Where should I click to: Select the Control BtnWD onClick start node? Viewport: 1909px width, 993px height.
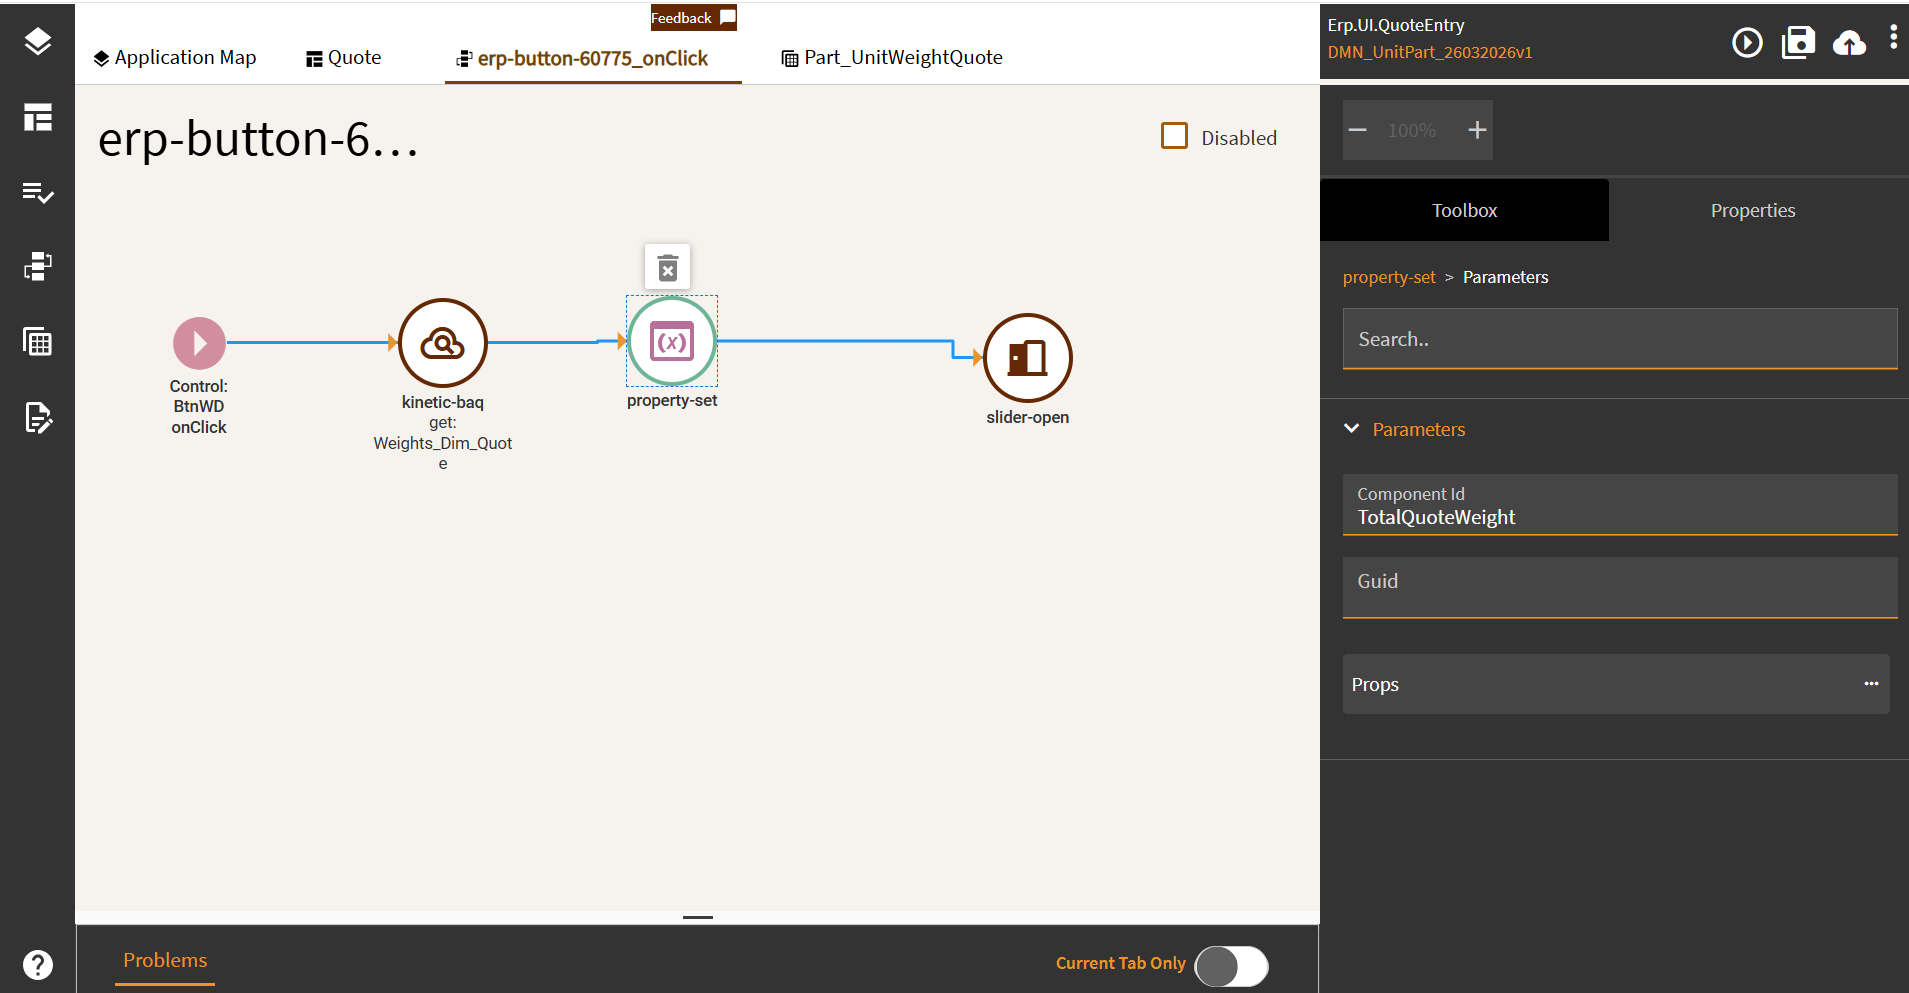[x=199, y=343]
